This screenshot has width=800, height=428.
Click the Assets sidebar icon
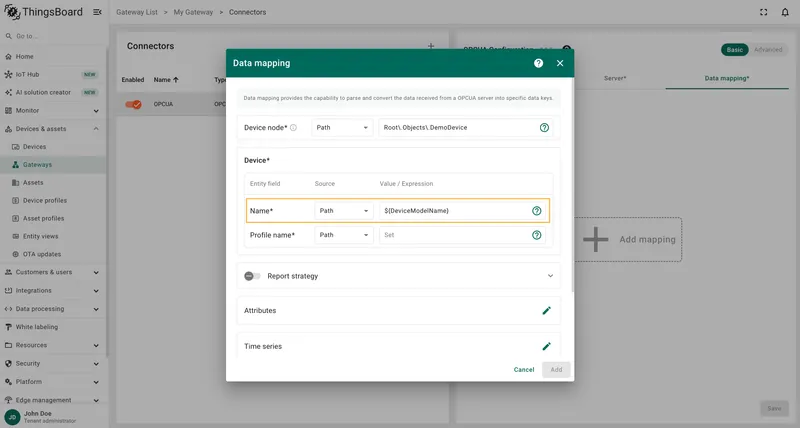(x=15, y=183)
